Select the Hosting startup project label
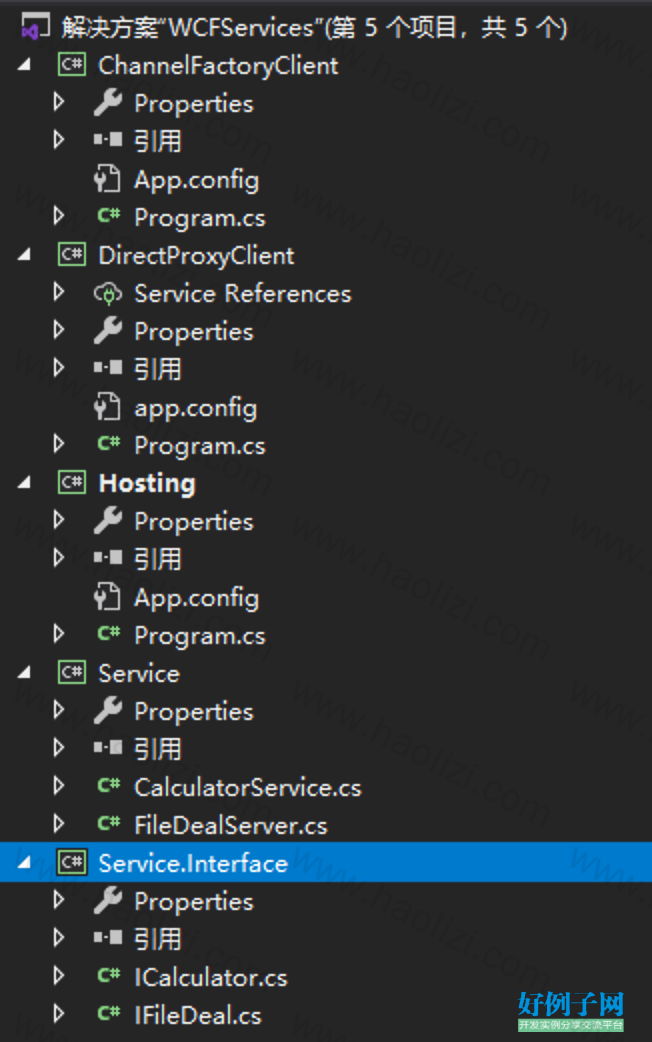This screenshot has height=1042, width=652. pos(147,484)
